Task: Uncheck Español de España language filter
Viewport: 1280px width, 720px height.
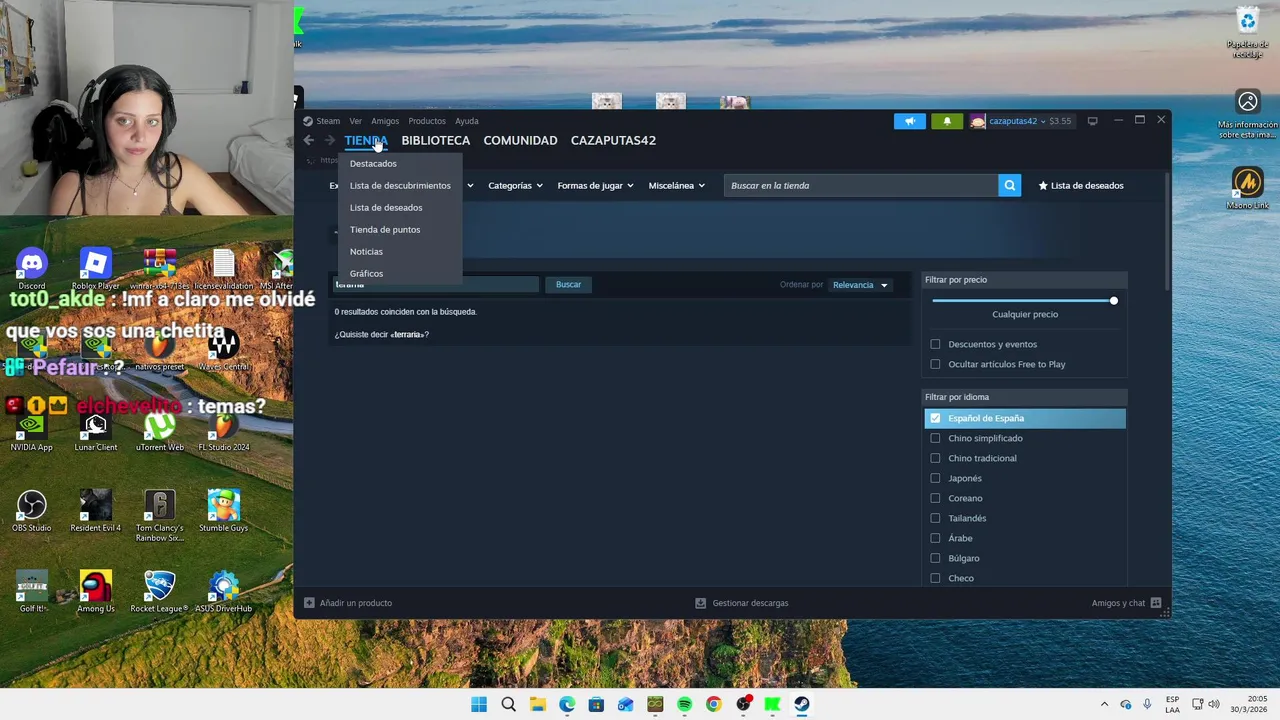Action: click(935, 418)
